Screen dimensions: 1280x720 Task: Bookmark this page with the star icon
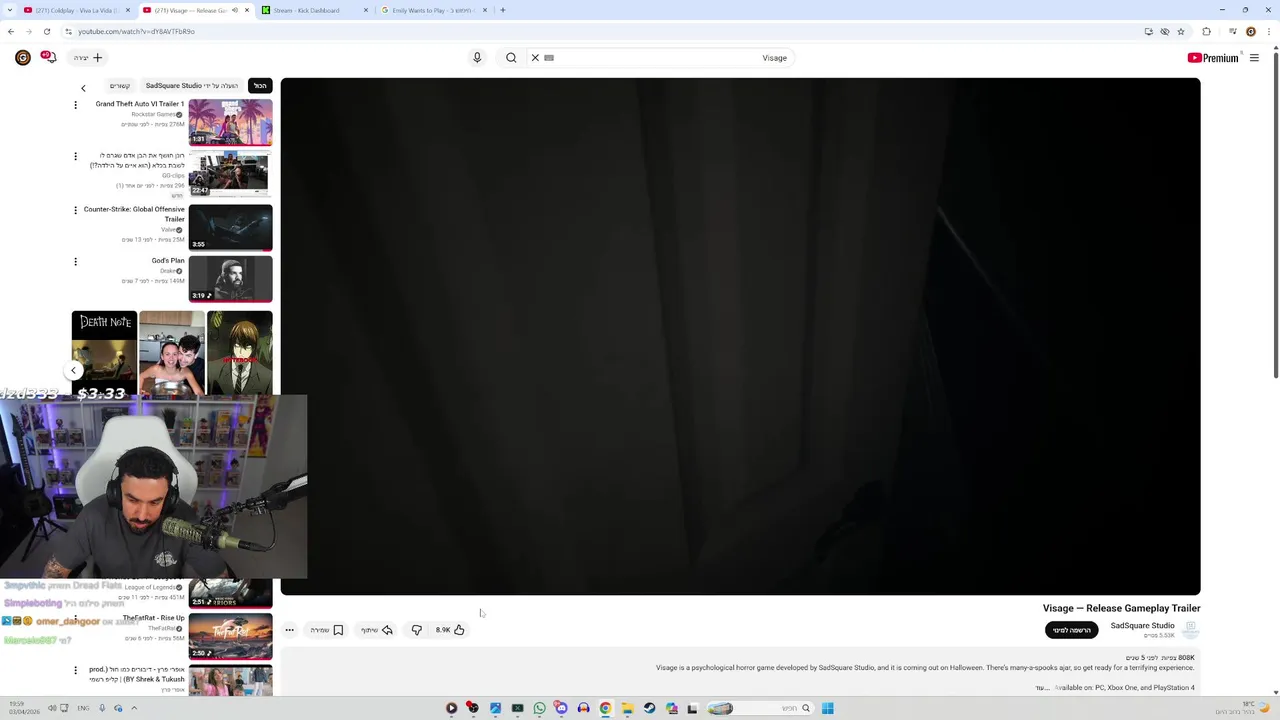1181,31
